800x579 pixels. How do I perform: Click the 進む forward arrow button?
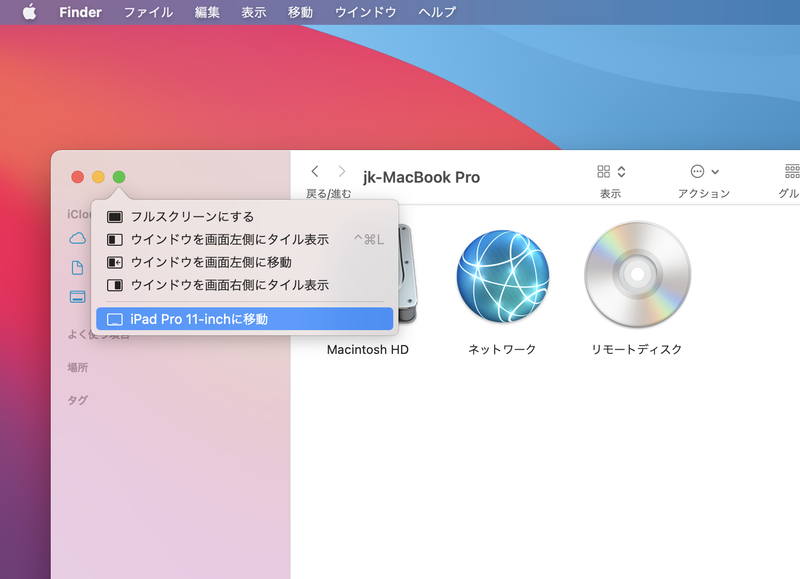pos(340,171)
